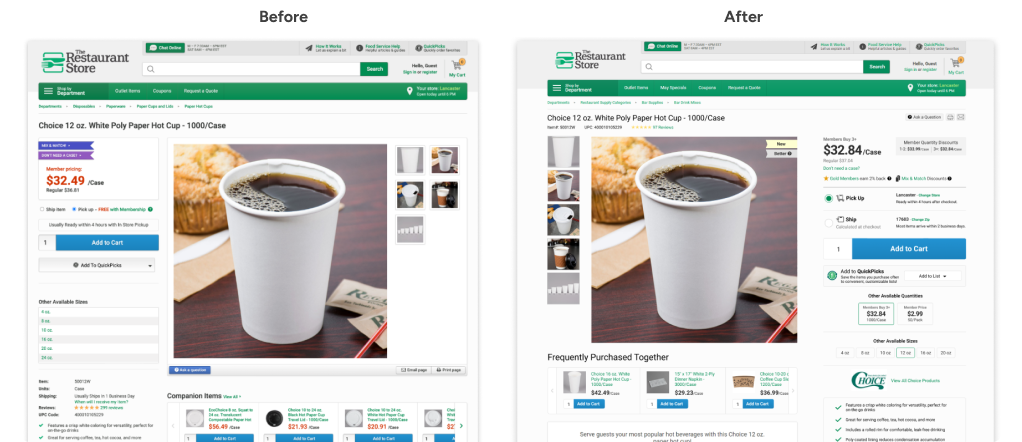The image size is (1022, 442).
Task: Click the info icon on the Seller badge, After page
Action: (789, 154)
